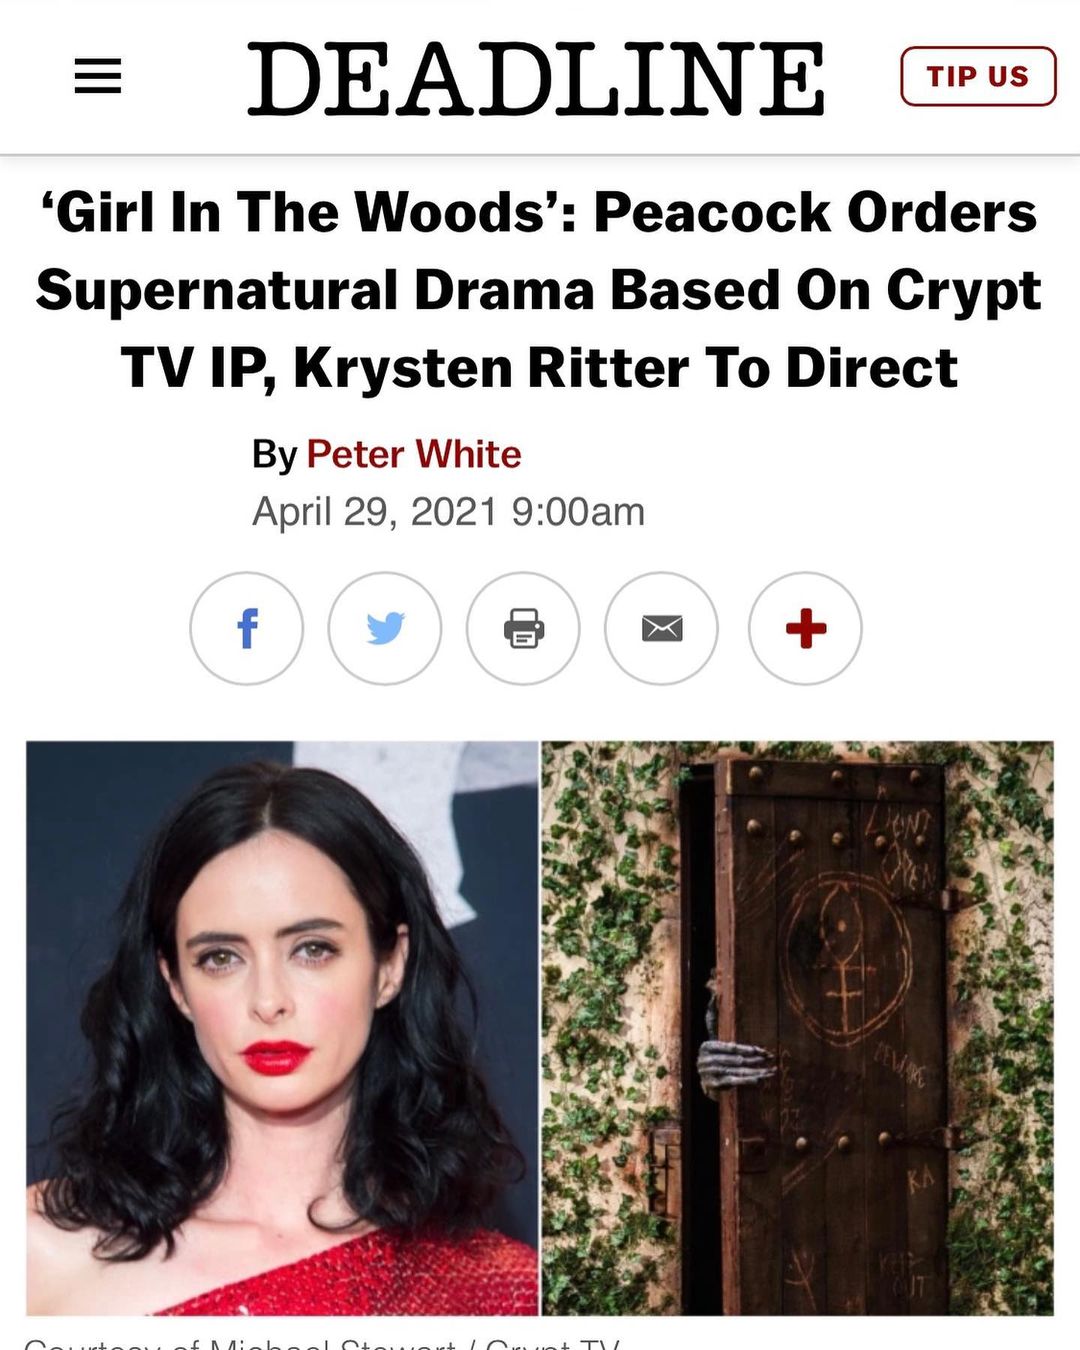Screen dimensions: 1080x1350
Task: Open the ivy-covered wooden door image
Action: pos(798,1028)
